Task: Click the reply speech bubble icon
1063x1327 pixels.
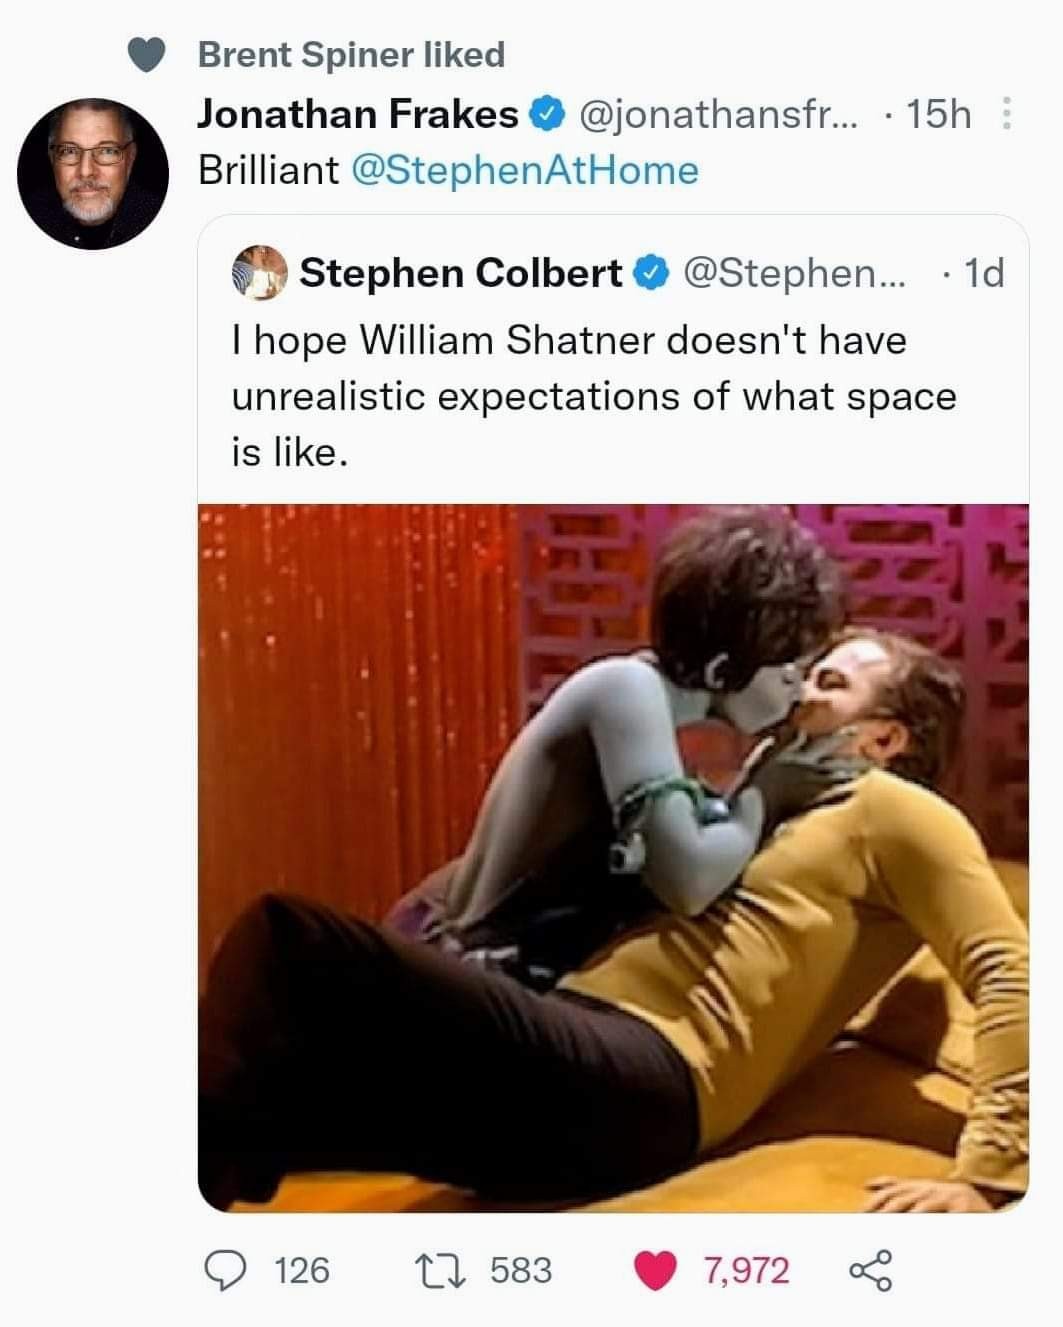Action: coord(226,1270)
